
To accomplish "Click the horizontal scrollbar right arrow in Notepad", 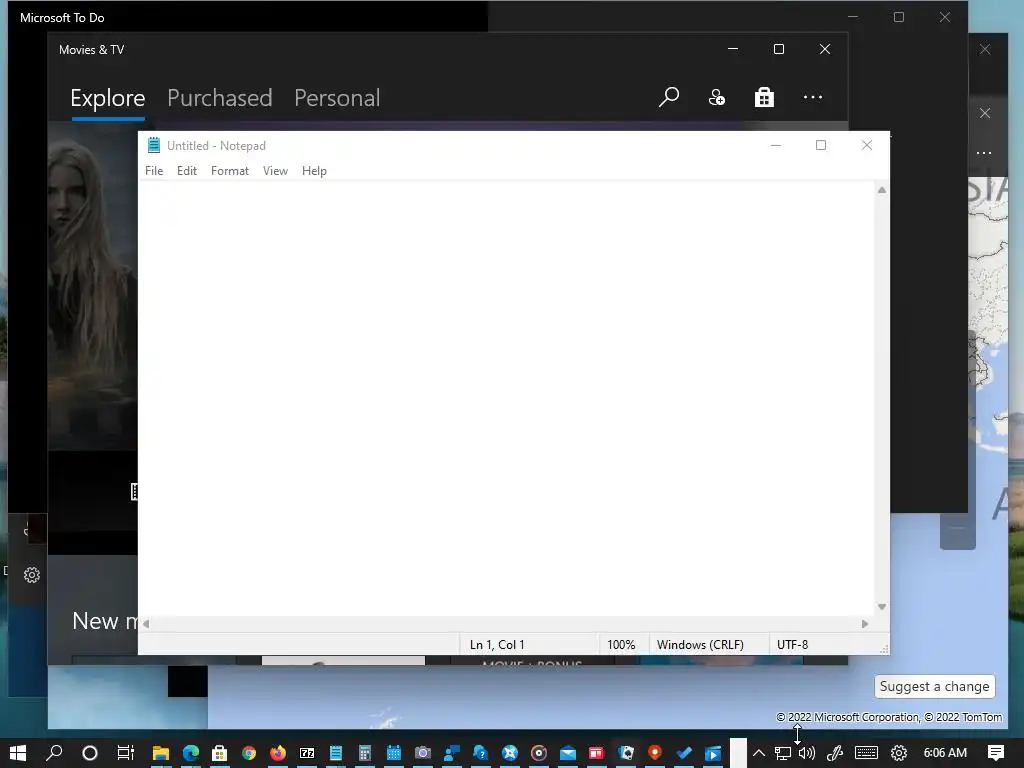I will (x=865, y=624).
